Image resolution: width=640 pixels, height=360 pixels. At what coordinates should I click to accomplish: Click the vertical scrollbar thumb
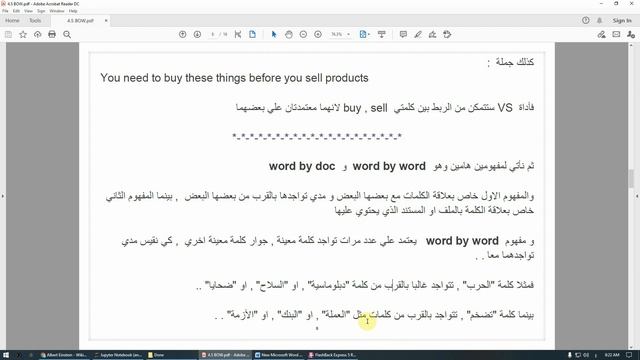pos(631,179)
